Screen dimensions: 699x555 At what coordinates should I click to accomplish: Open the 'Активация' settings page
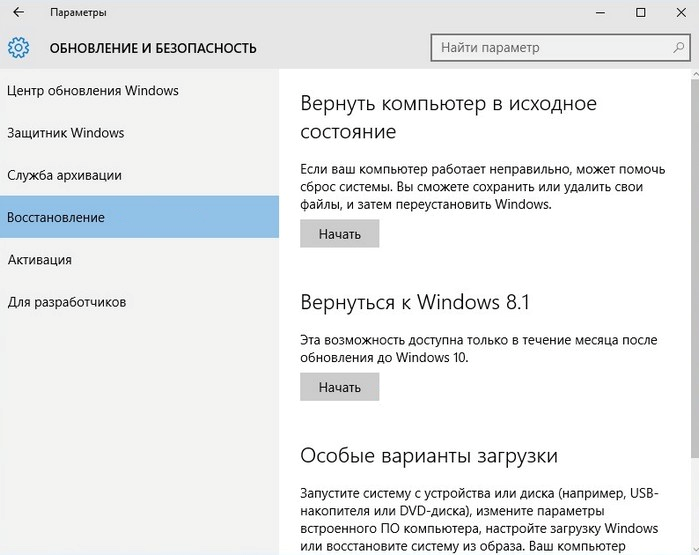[x=40, y=260]
